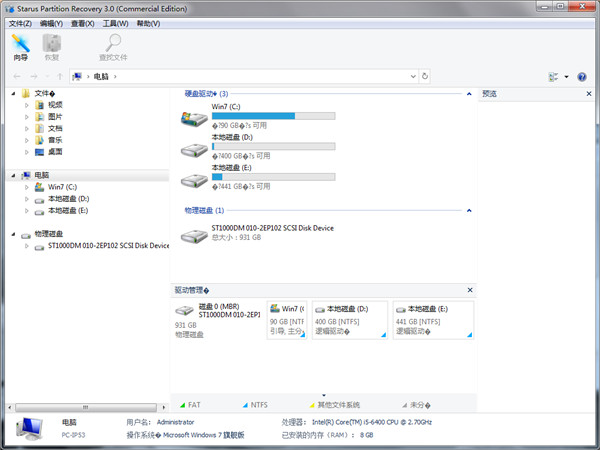The width and height of the screenshot is (600, 450).
Task: Open address bar history dropdown
Action: coord(413,76)
